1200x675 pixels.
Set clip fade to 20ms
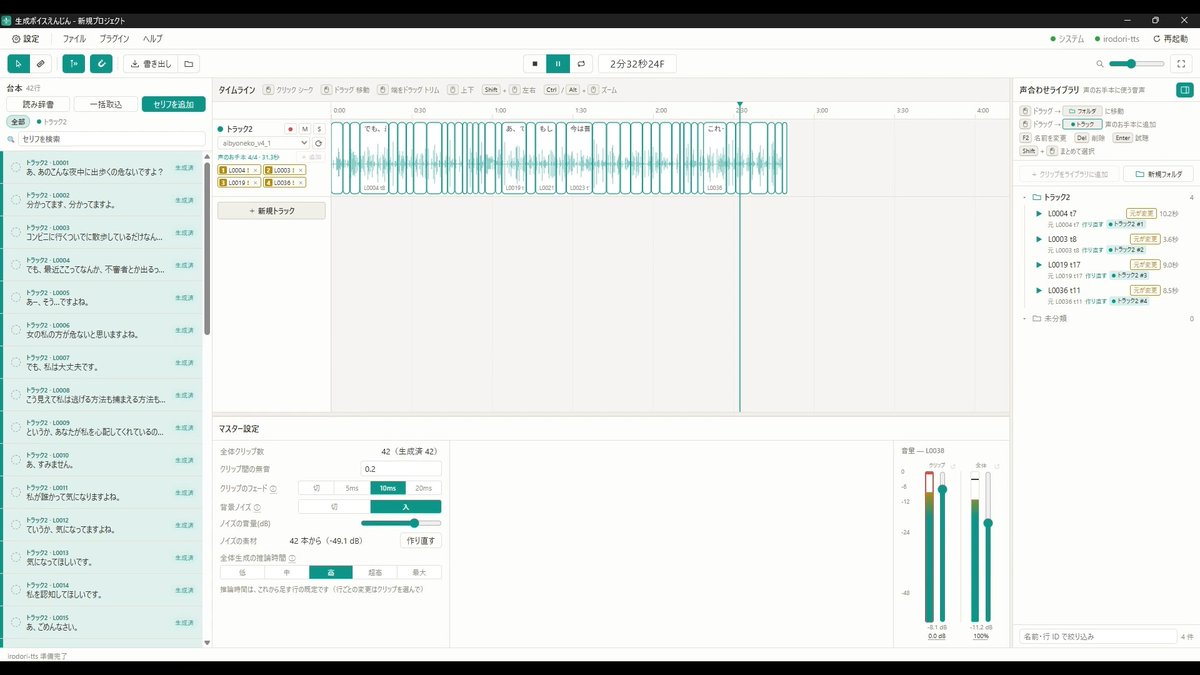(x=423, y=488)
